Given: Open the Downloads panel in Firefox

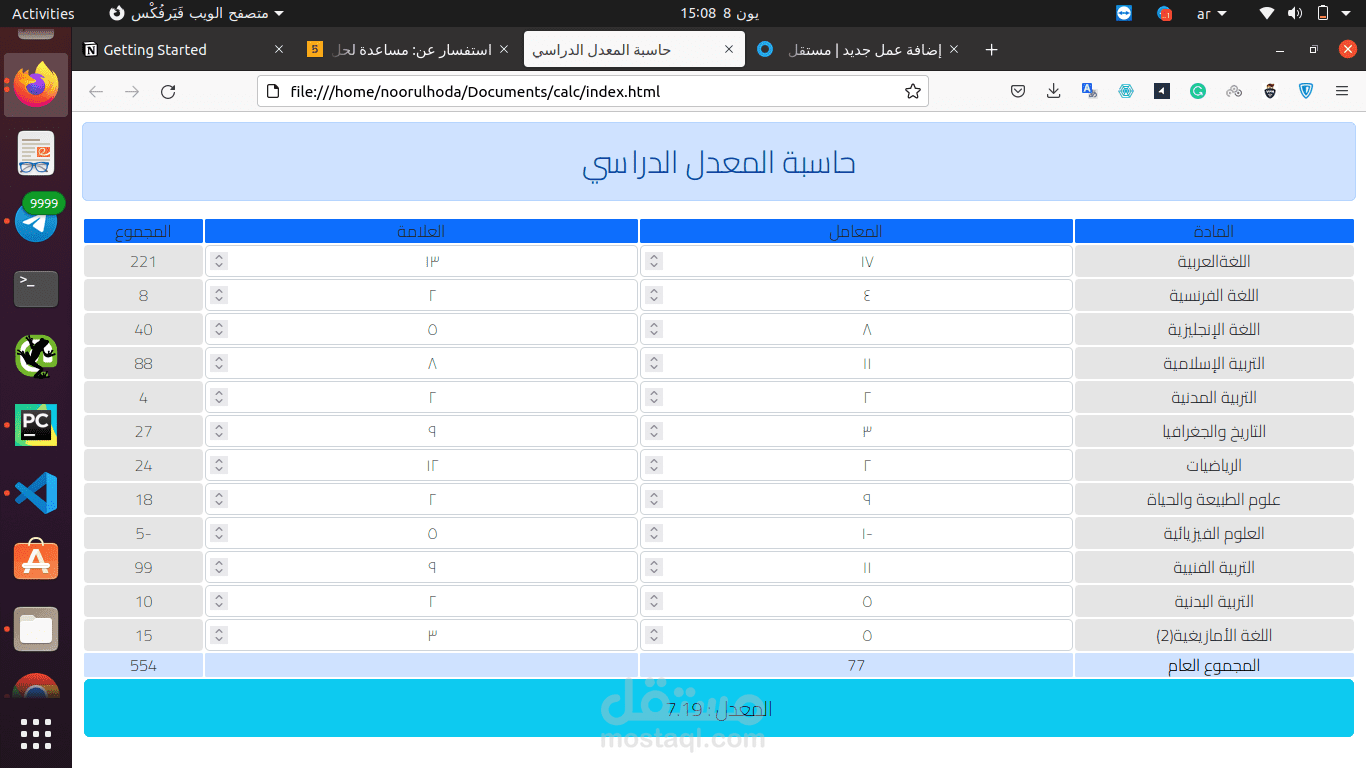Looking at the screenshot, I should [1053, 91].
